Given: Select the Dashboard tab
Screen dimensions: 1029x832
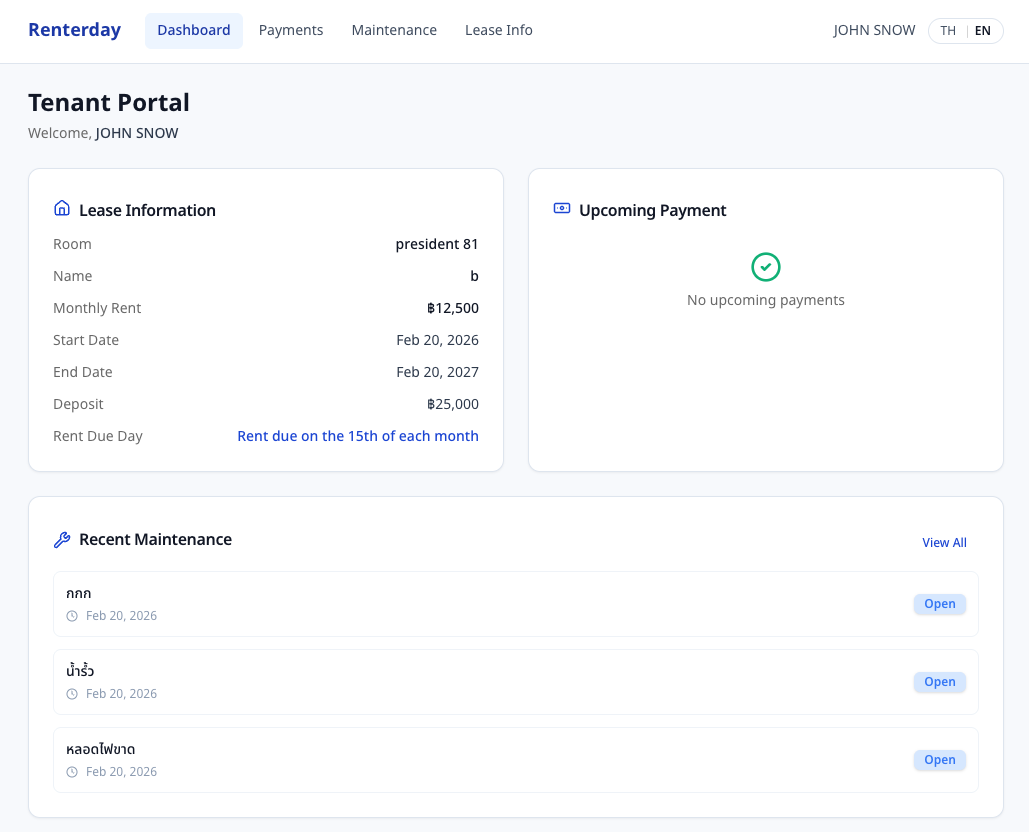Looking at the screenshot, I should tap(194, 31).
